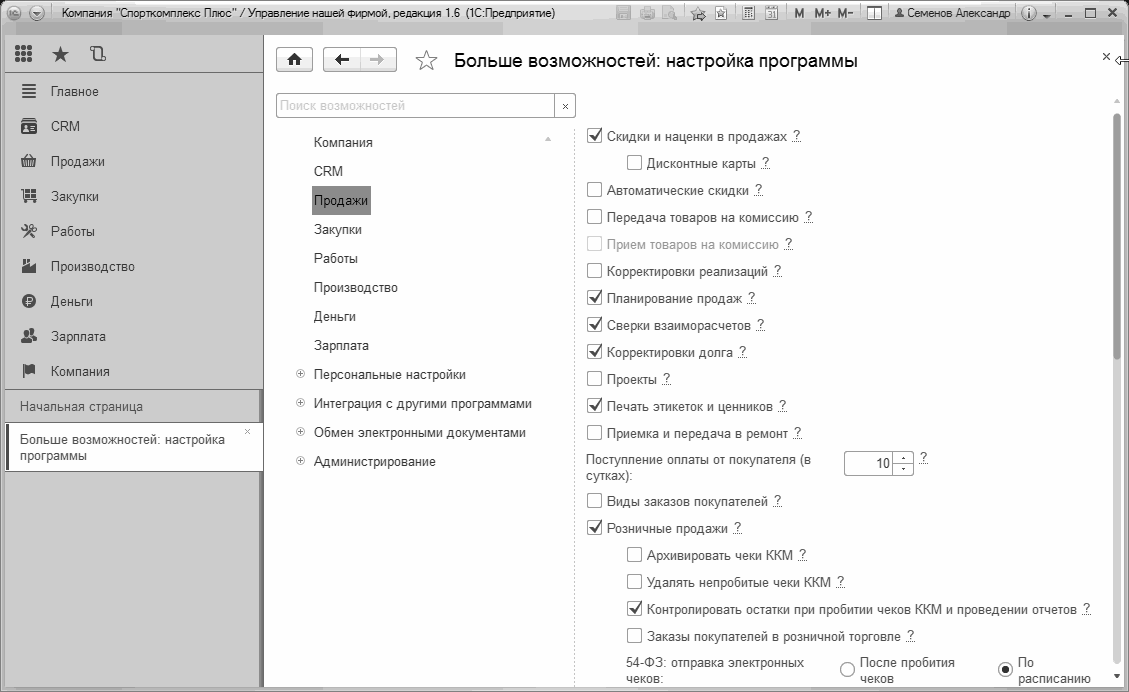The height and width of the screenshot is (692, 1129).
Task: Uncheck Скидки и наценки в продажах
Action: click(x=594, y=135)
